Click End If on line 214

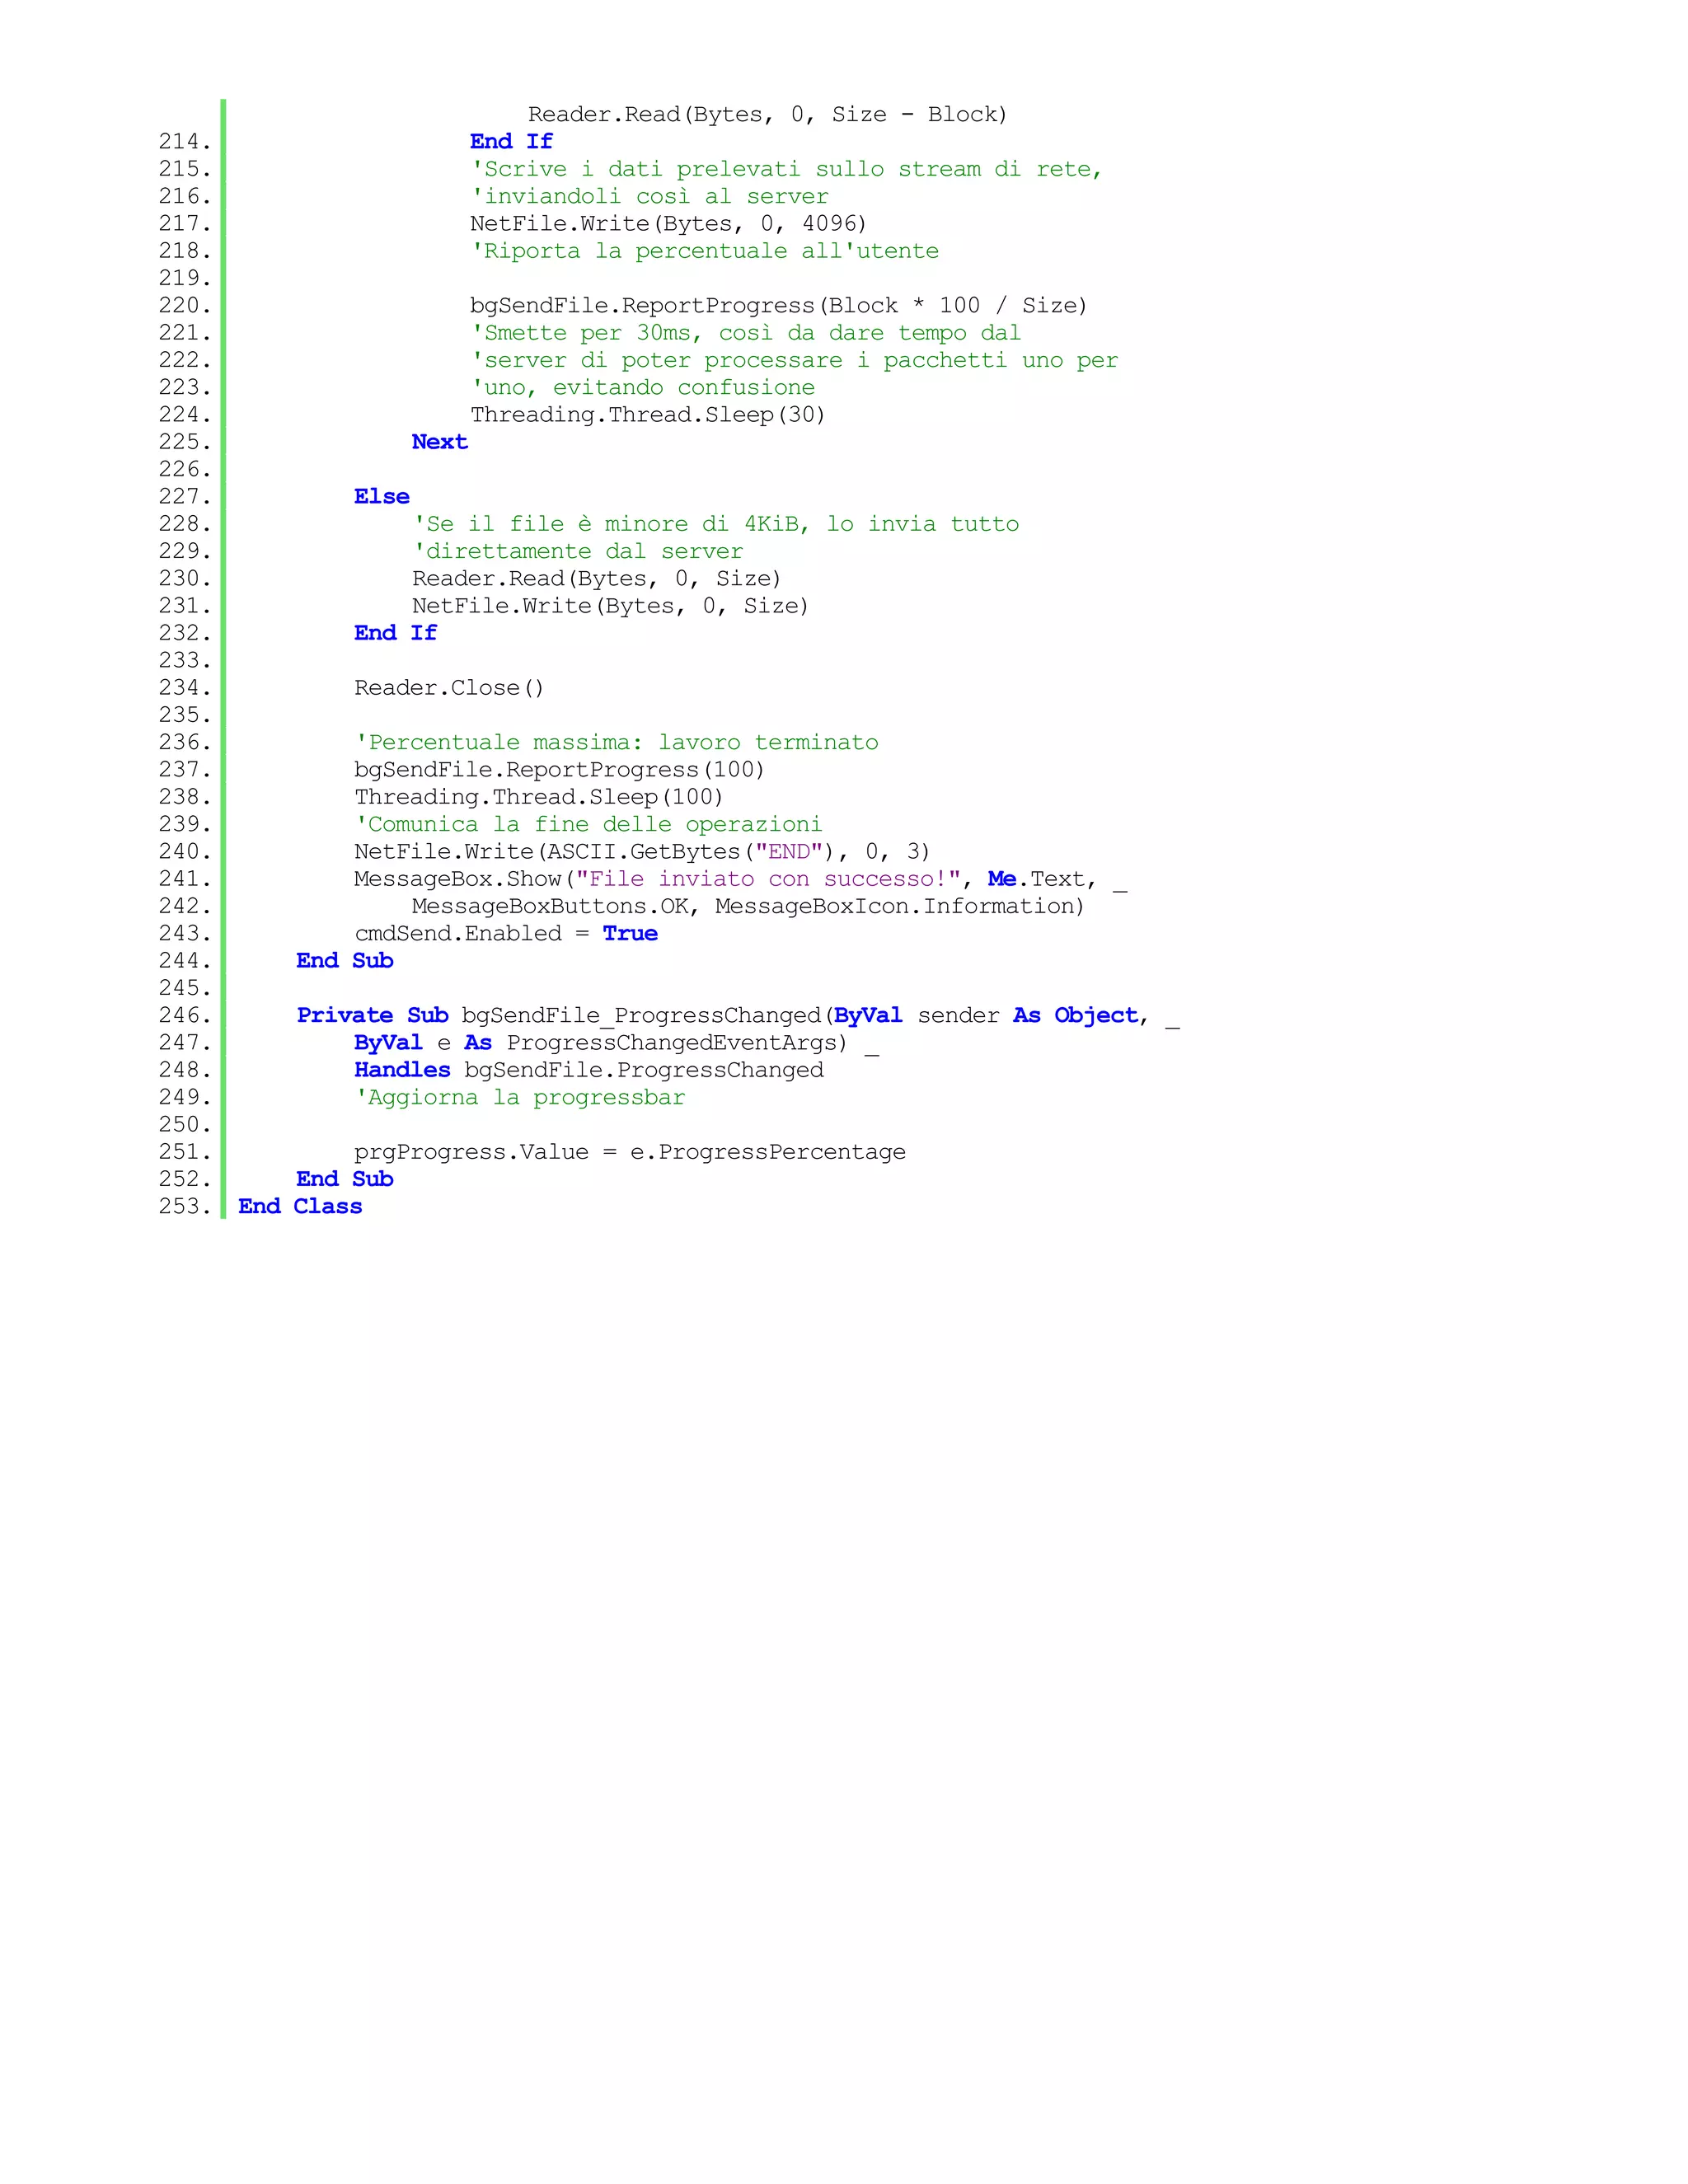tap(511, 142)
